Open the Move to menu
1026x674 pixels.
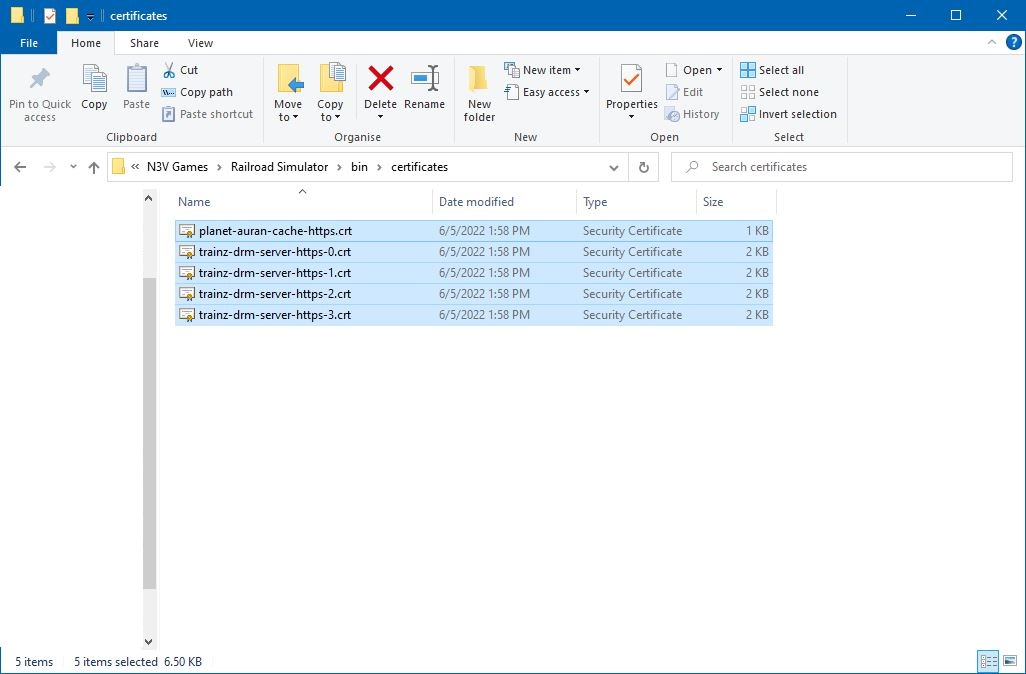pyautogui.click(x=288, y=93)
